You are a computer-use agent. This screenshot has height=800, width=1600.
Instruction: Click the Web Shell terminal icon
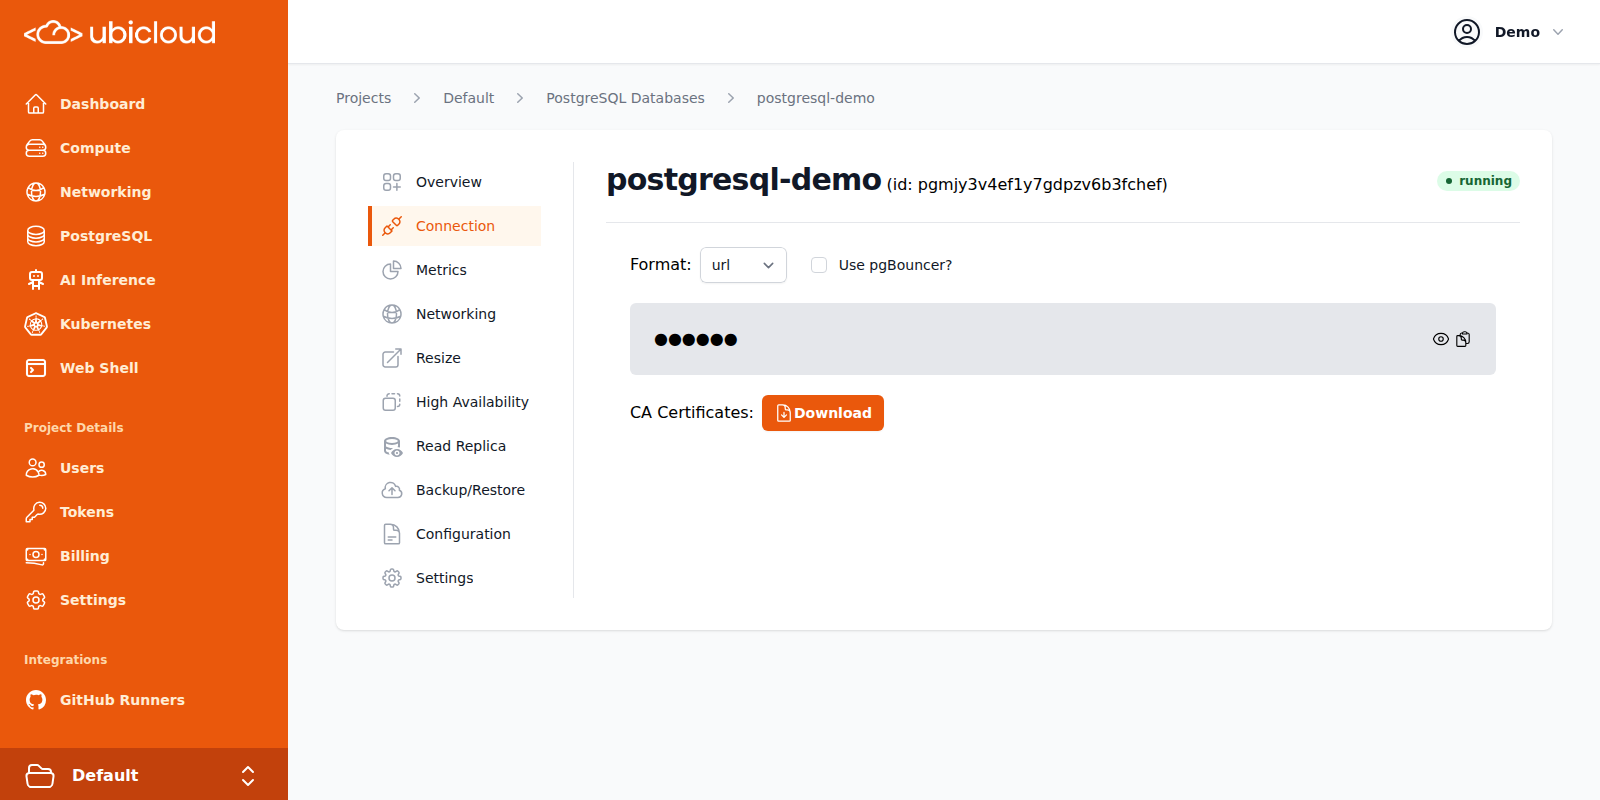pos(36,368)
